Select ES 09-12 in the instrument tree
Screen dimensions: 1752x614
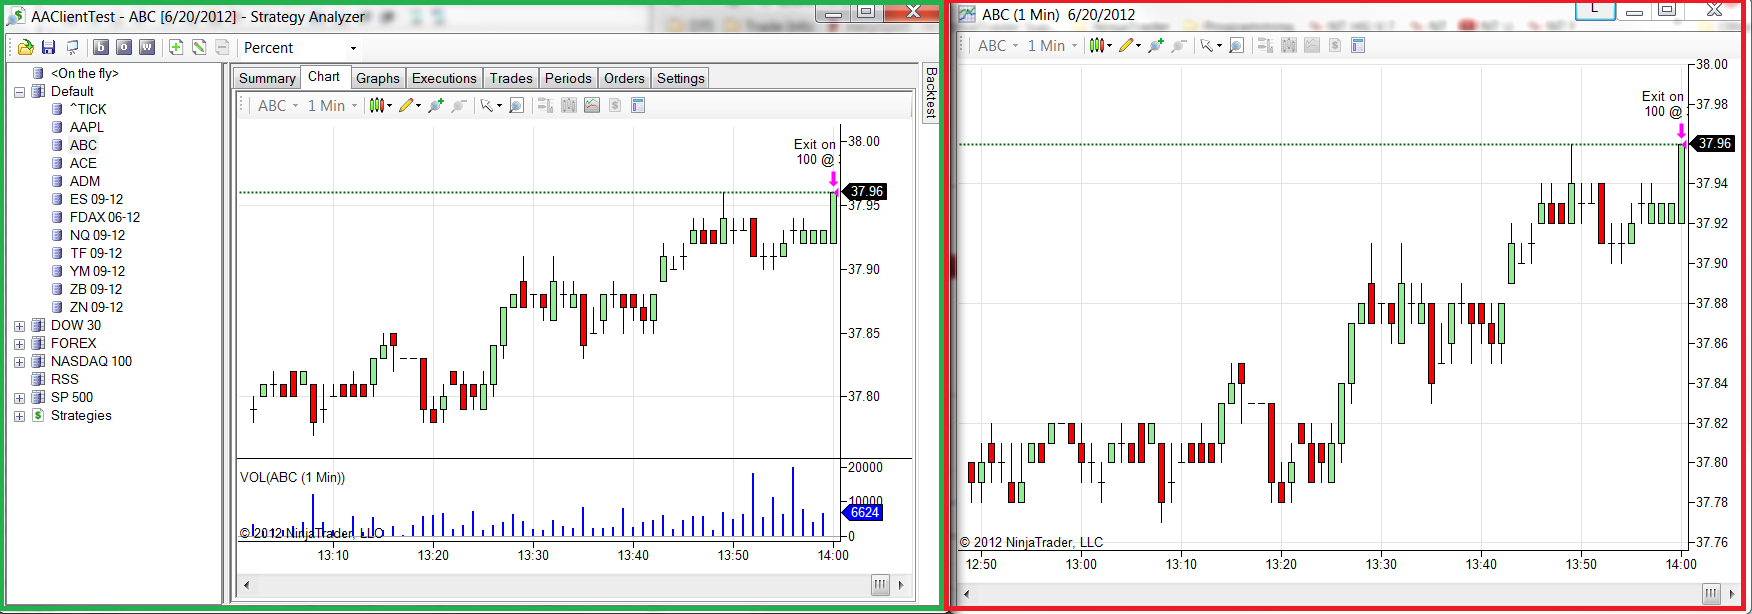[x=96, y=199]
